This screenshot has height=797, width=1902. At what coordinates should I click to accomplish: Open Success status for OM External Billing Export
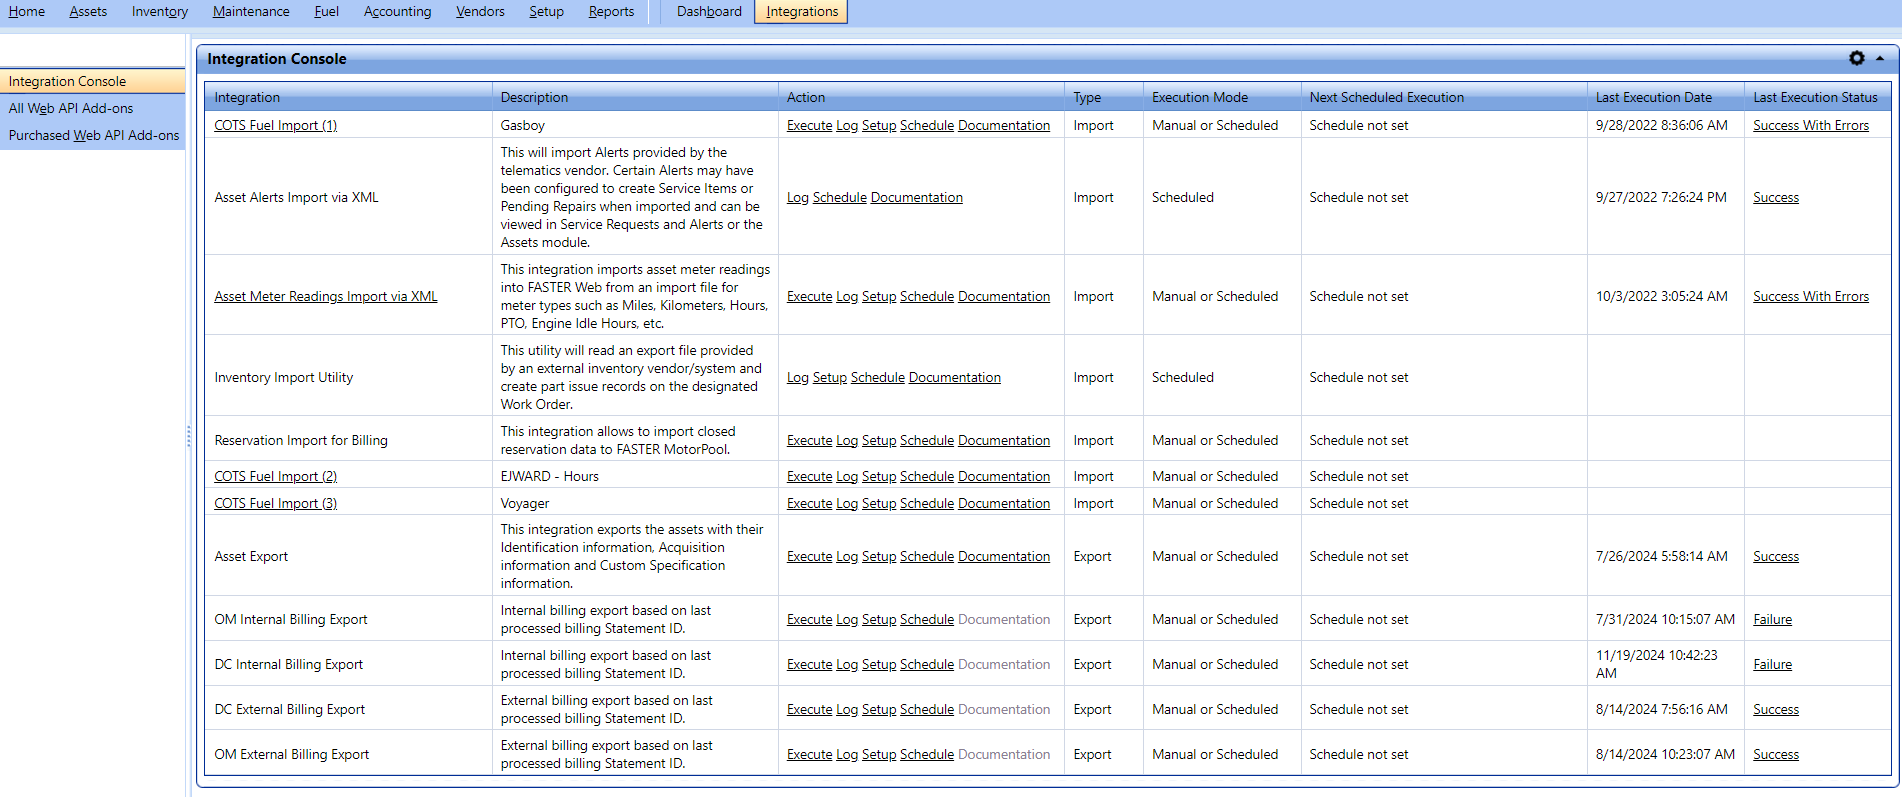click(x=1776, y=754)
